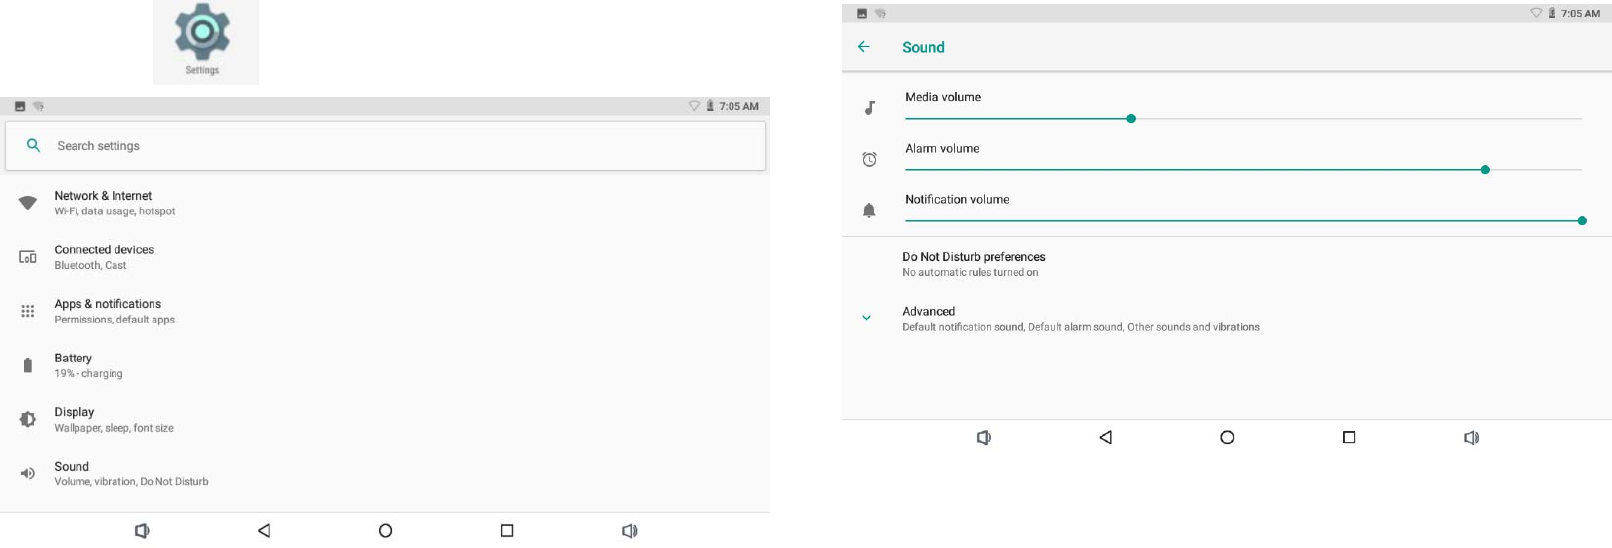1612x548 pixels.
Task: Tap the back arrow beside Sound
Action: click(864, 47)
